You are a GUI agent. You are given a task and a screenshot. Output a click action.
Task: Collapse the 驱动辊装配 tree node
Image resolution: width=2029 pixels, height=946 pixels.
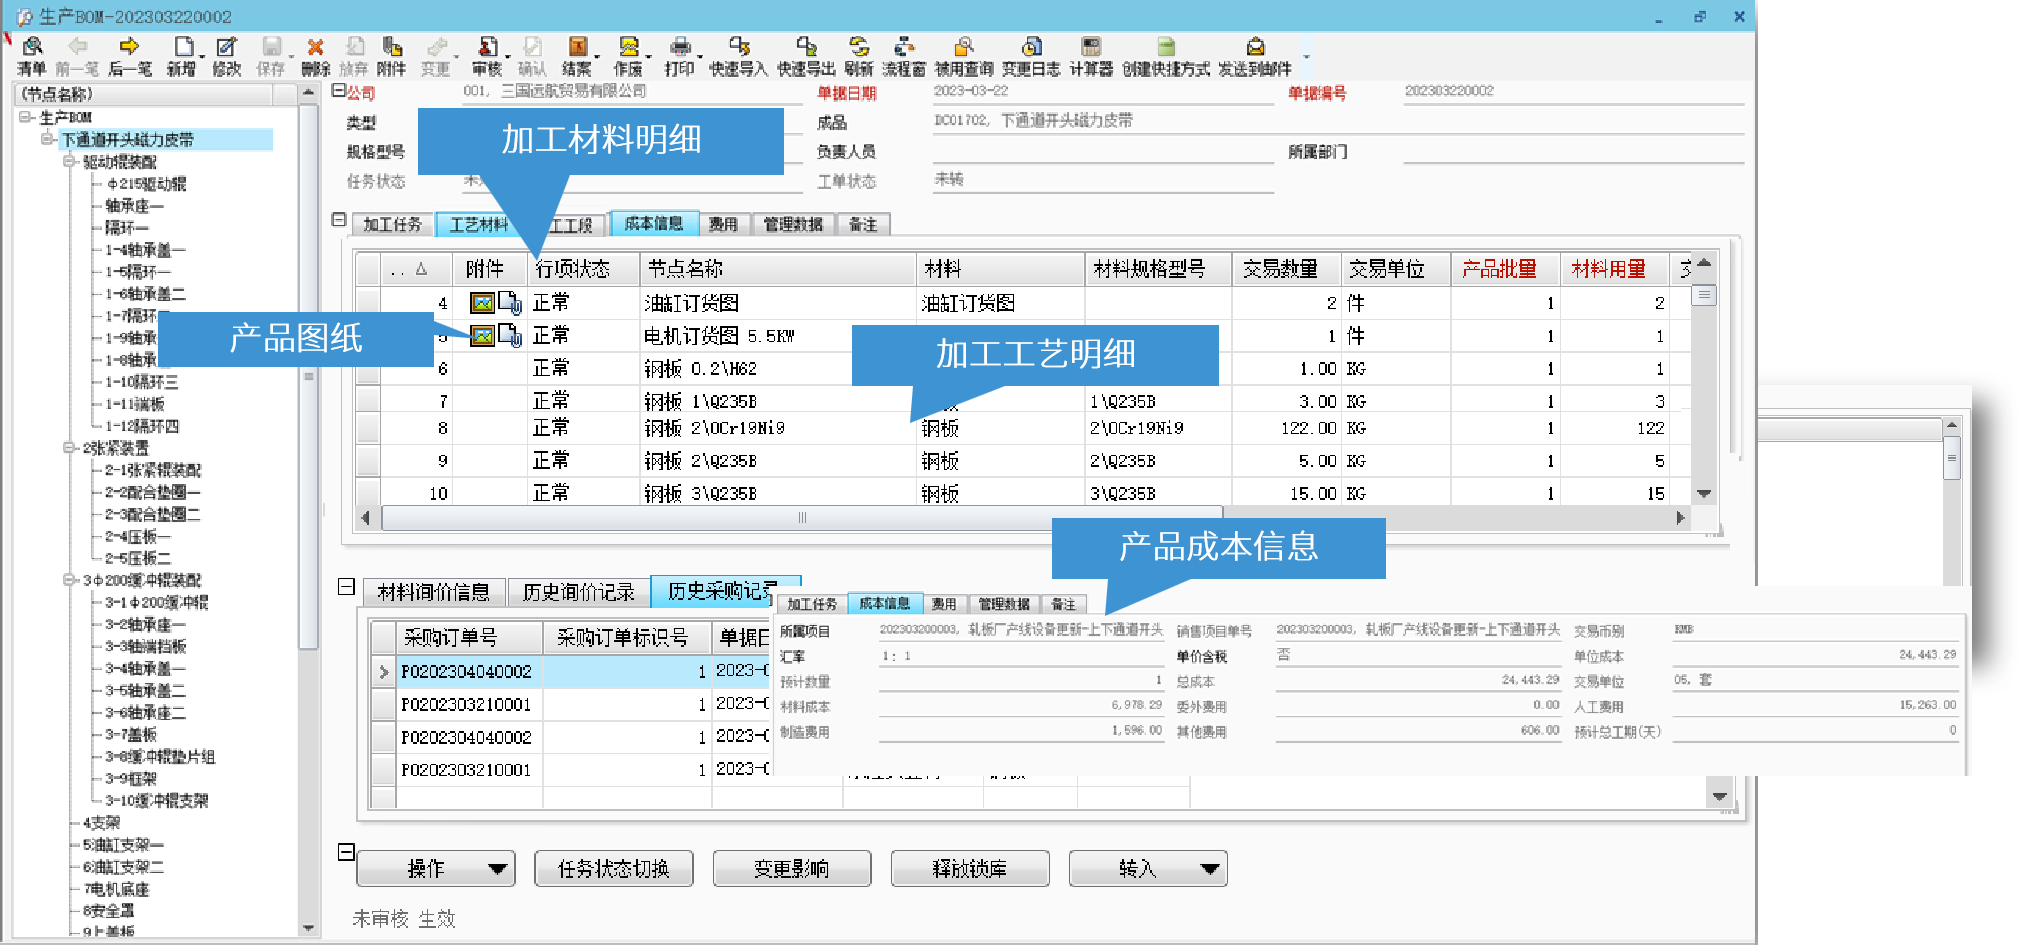click(68, 161)
